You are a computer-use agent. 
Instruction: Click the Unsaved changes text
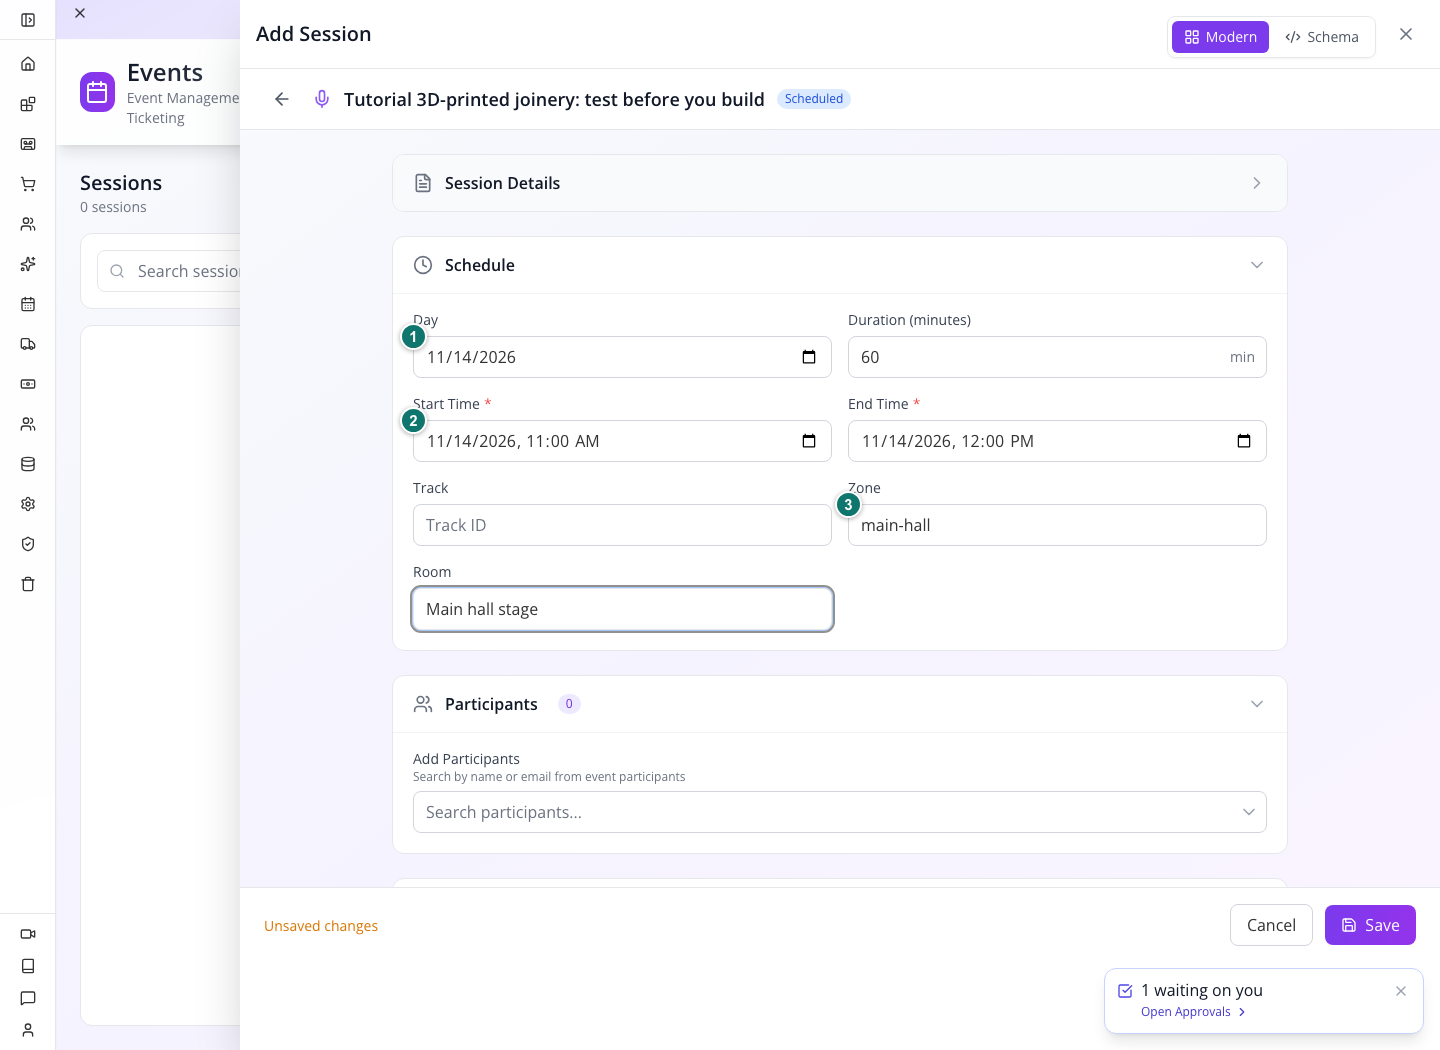click(321, 926)
